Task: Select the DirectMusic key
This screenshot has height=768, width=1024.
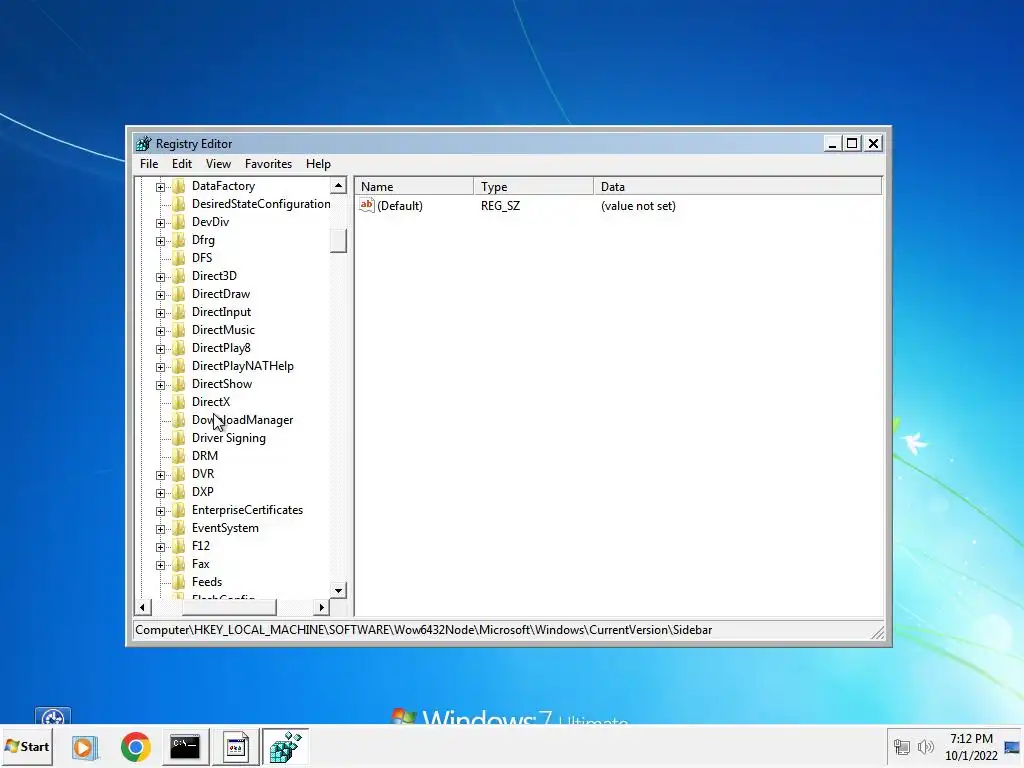Action: click(x=223, y=330)
